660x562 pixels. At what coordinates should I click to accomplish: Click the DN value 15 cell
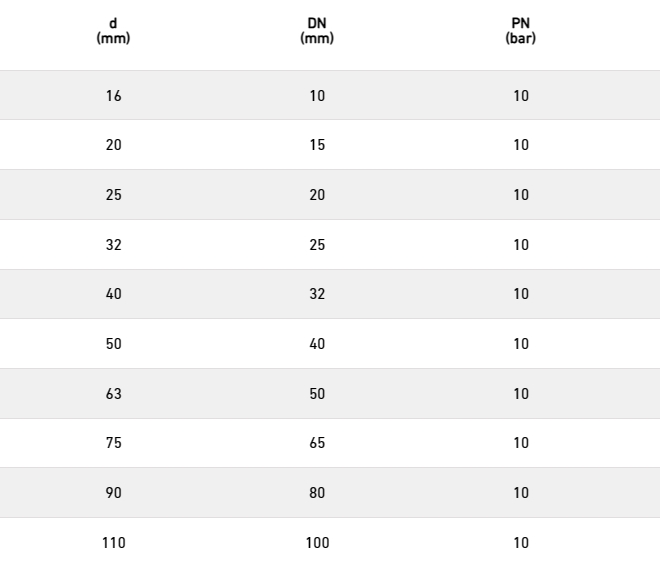point(317,145)
